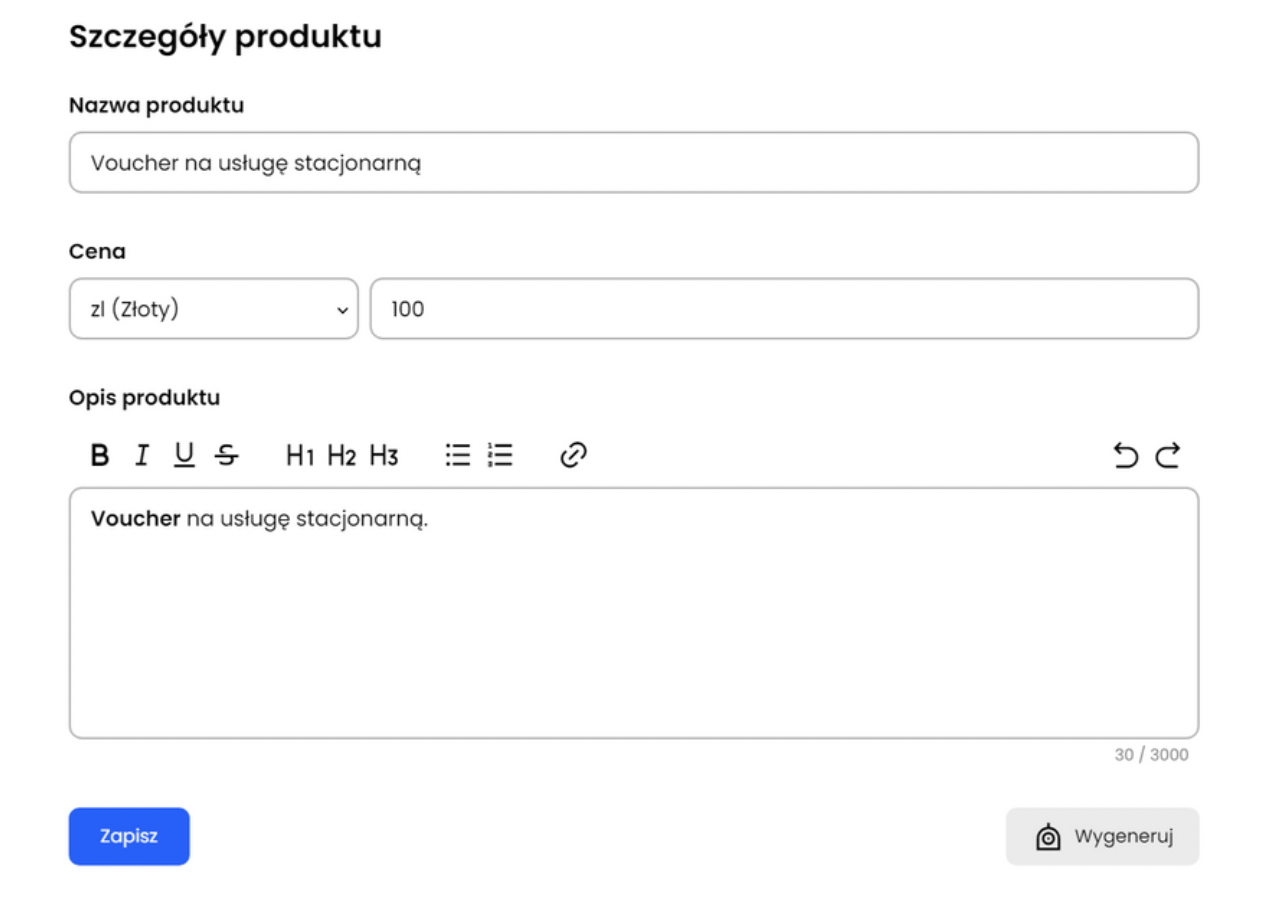Toggle bold formatting in description toolbar
The width and height of the screenshot is (1286, 922).
click(100, 456)
